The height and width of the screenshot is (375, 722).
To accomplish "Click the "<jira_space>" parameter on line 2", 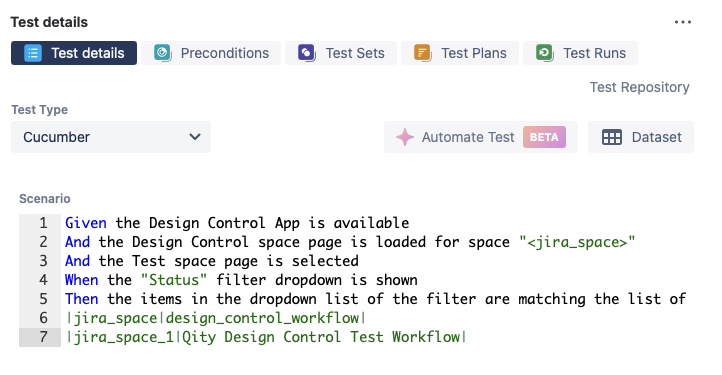I will pyautogui.click(x=577, y=242).
